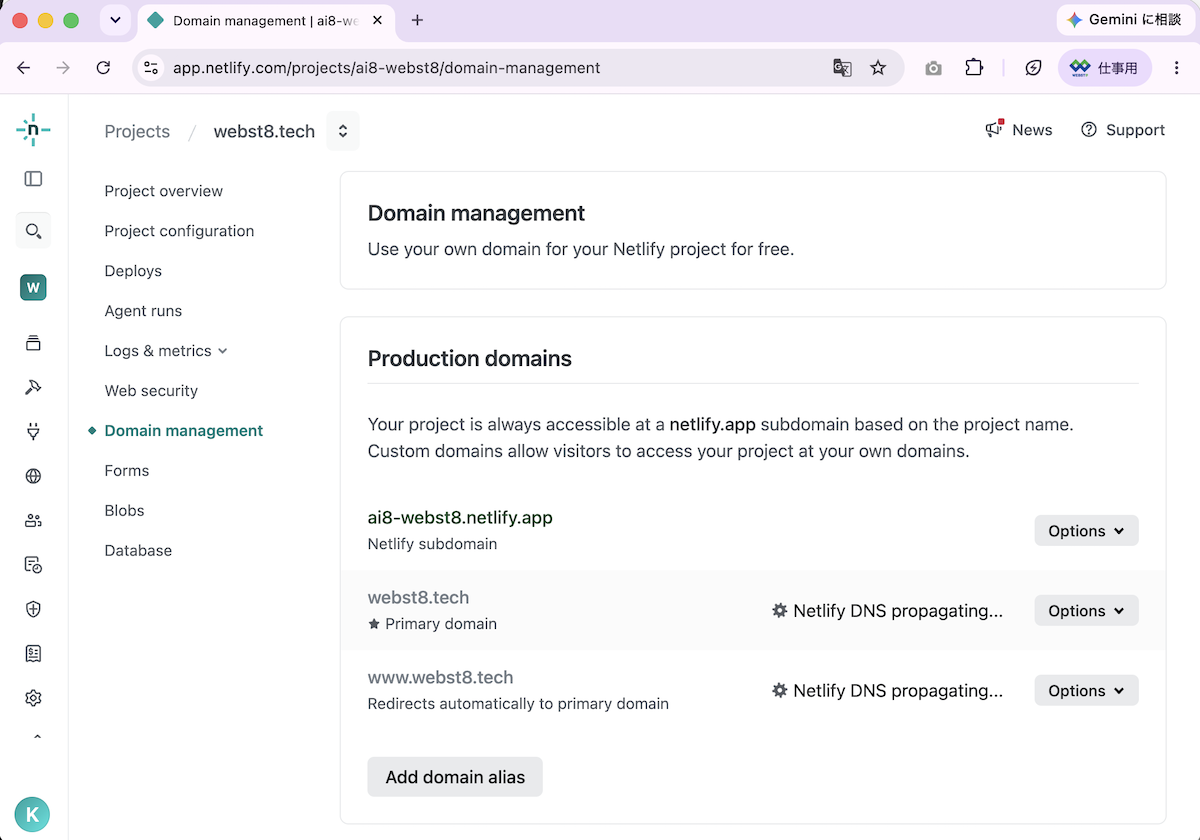Select the Domain management browser tab
Image resolution: width=1200 pixels, height=840 pixels.
pos(268,20)
